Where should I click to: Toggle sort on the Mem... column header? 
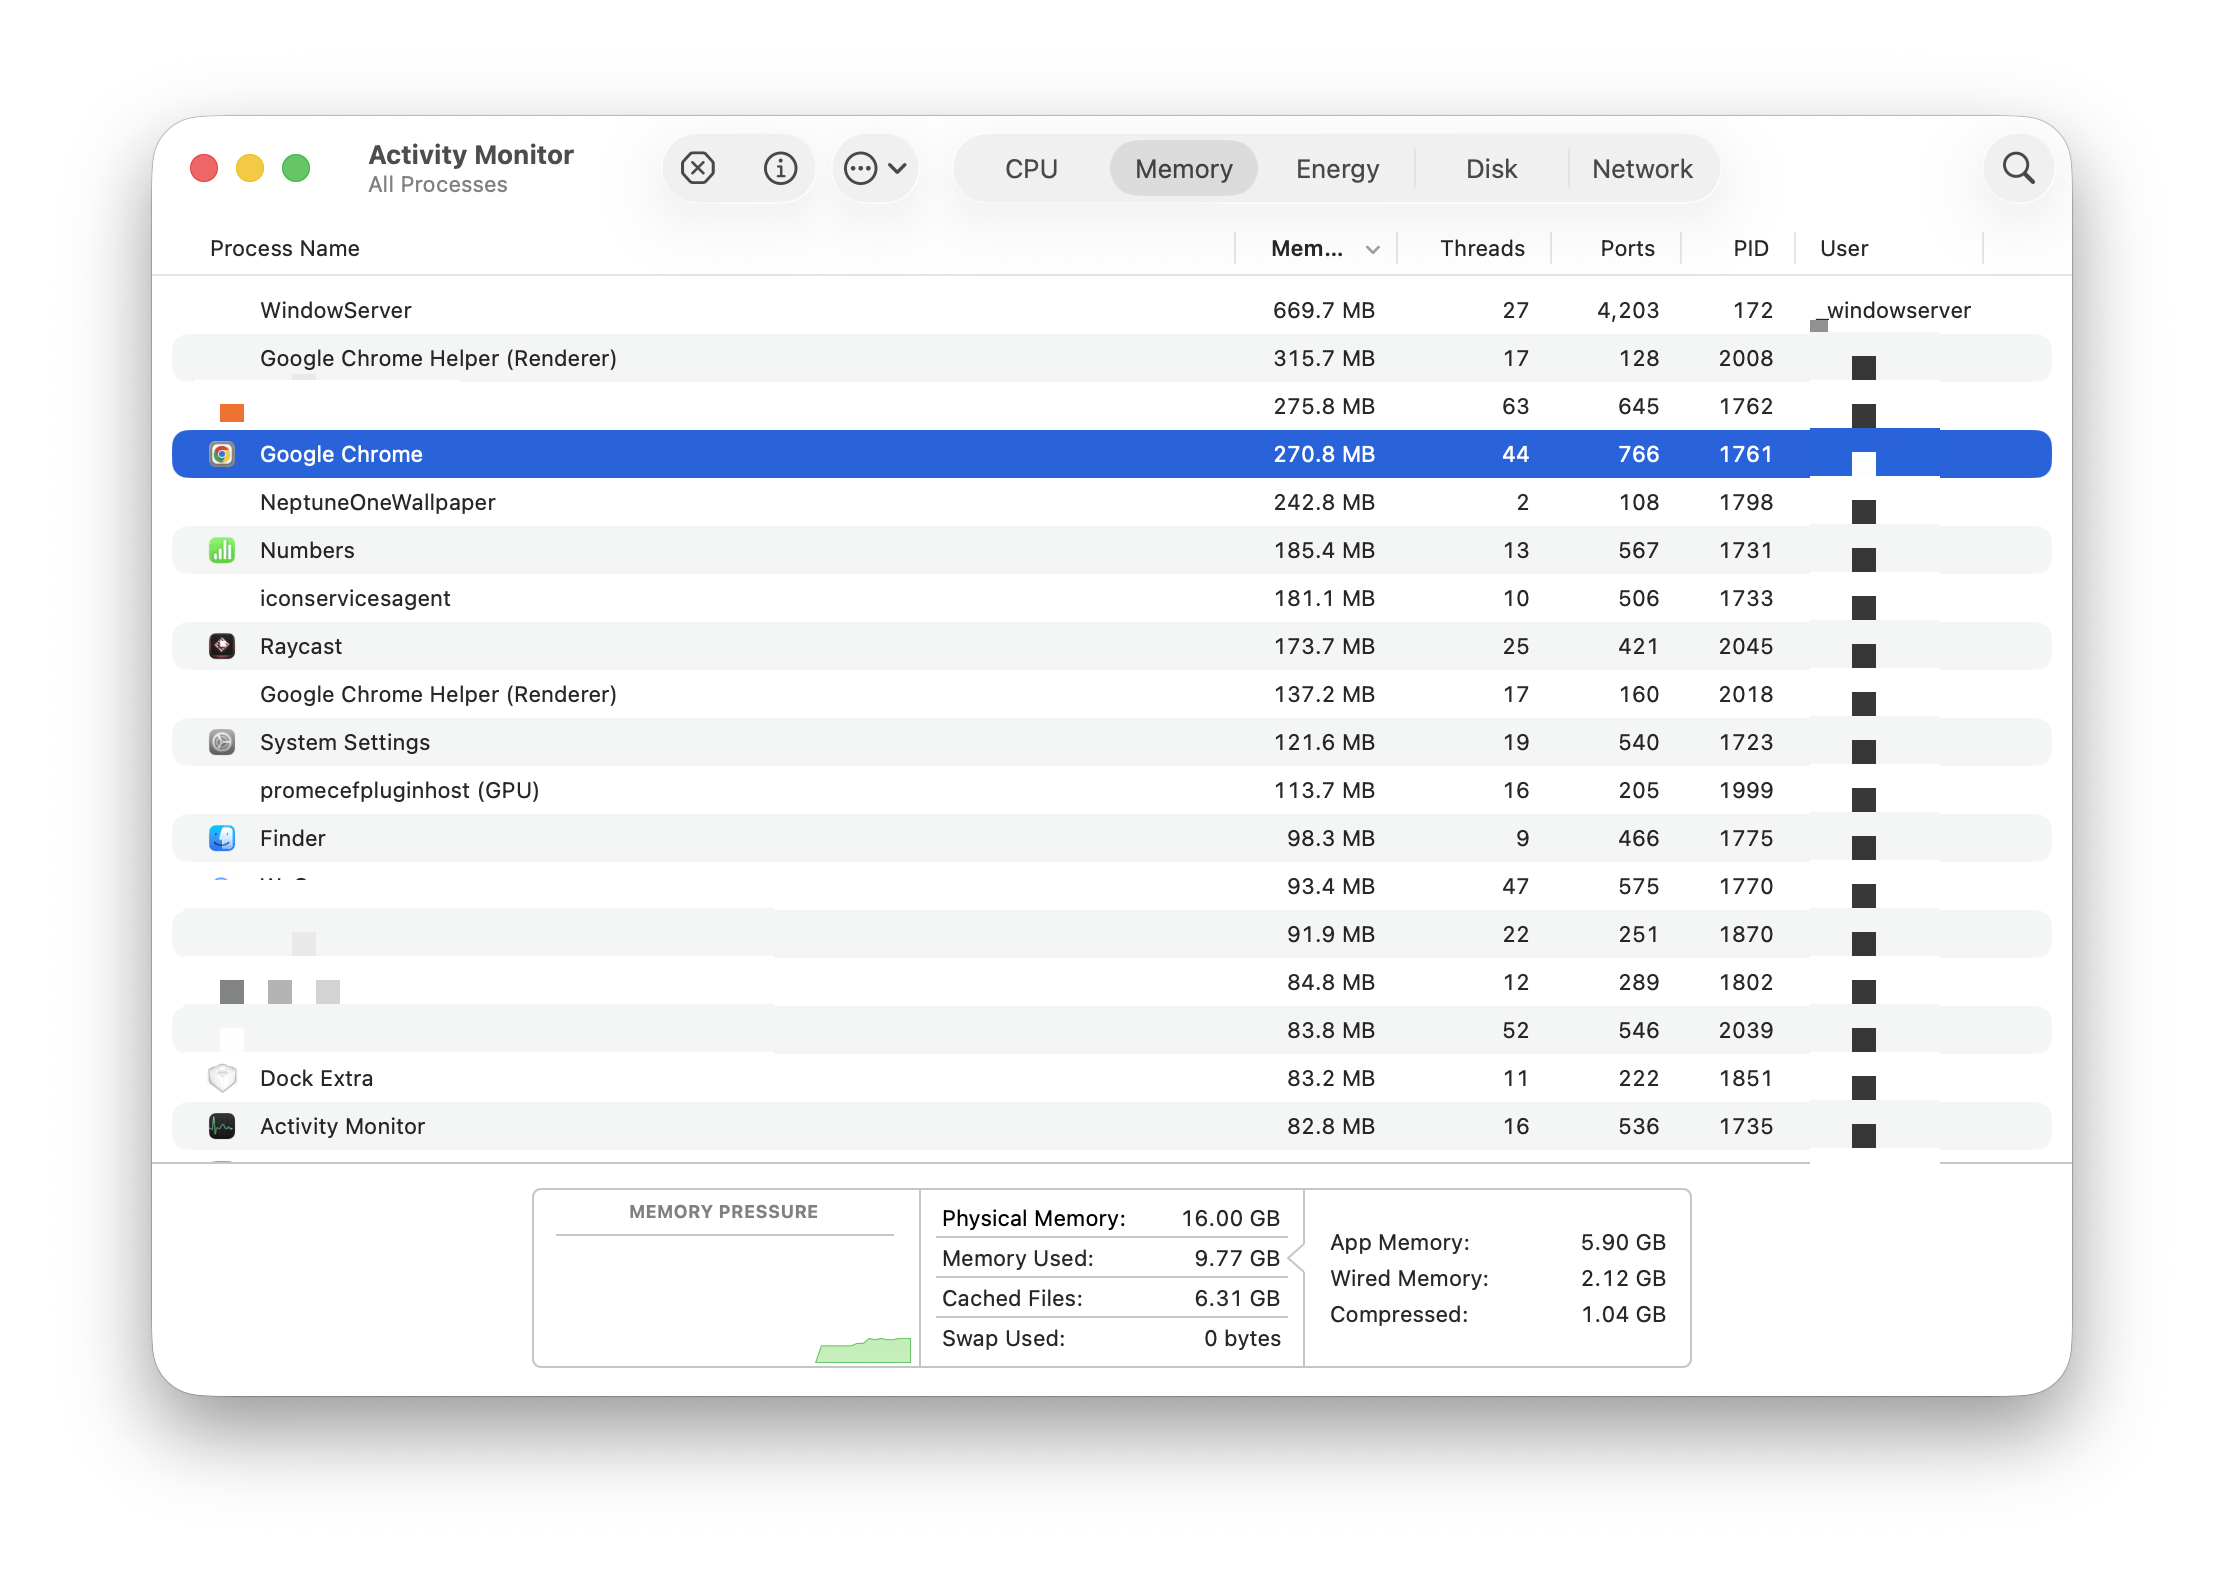pyautogui.click(x=1317, y=248)
